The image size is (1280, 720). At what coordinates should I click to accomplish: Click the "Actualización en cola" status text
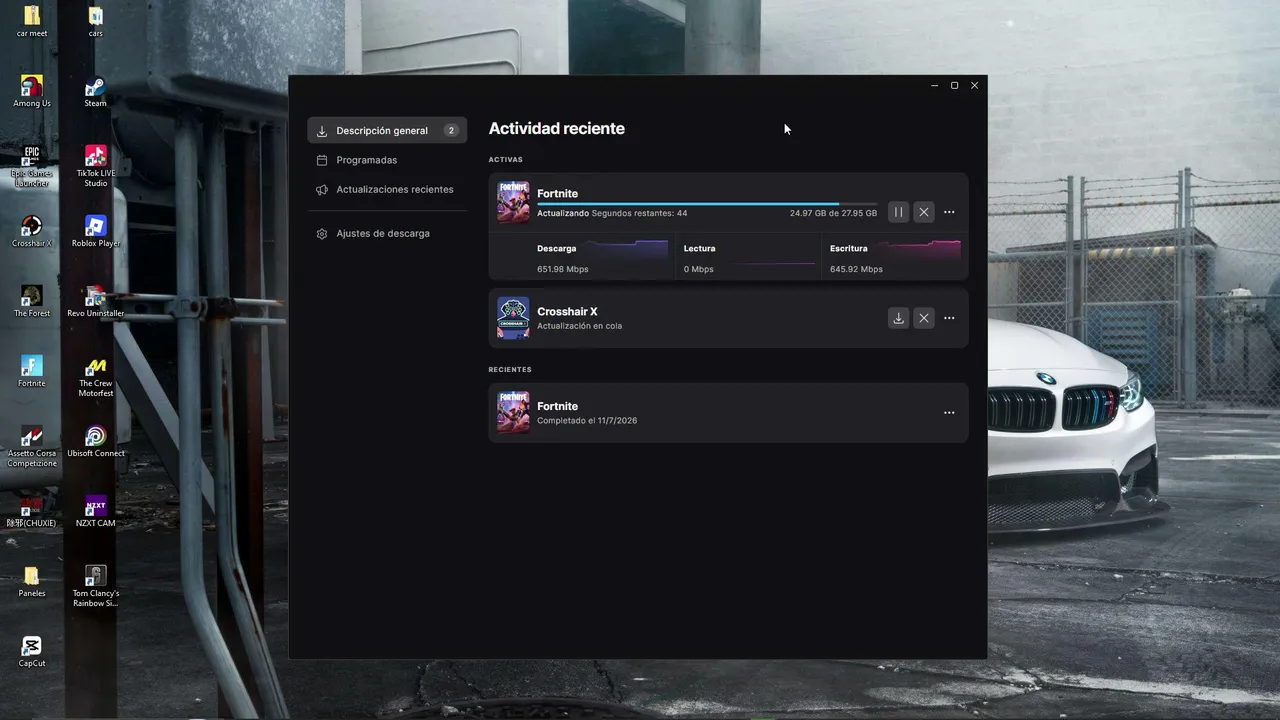pyautogui.click(x=579, y=326)
